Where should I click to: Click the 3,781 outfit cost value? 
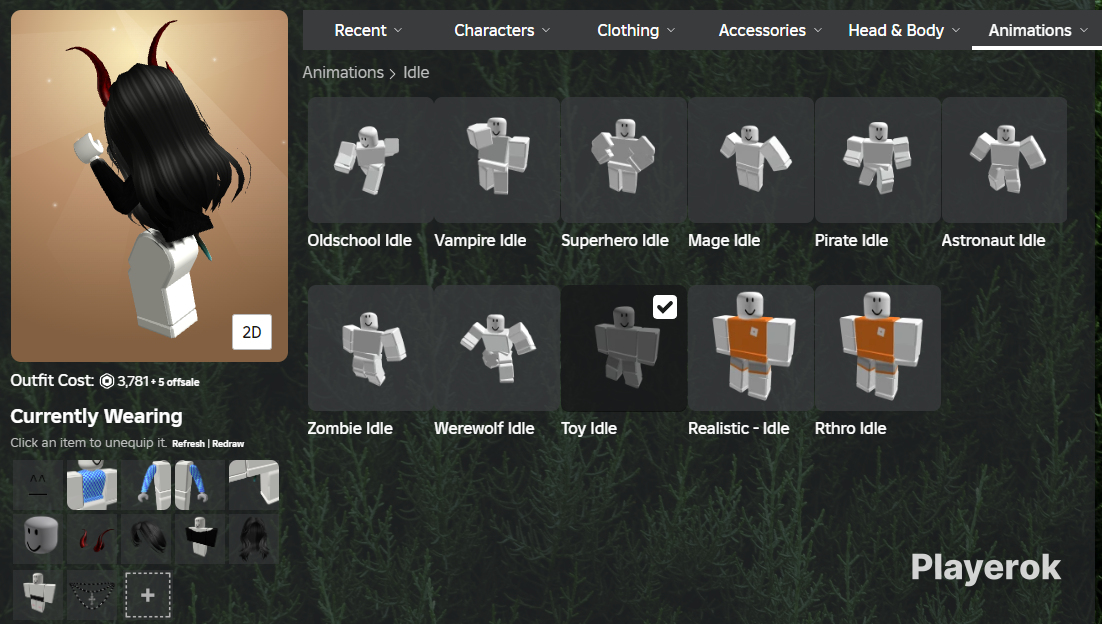pyautogui.click(x=133, y=381)
